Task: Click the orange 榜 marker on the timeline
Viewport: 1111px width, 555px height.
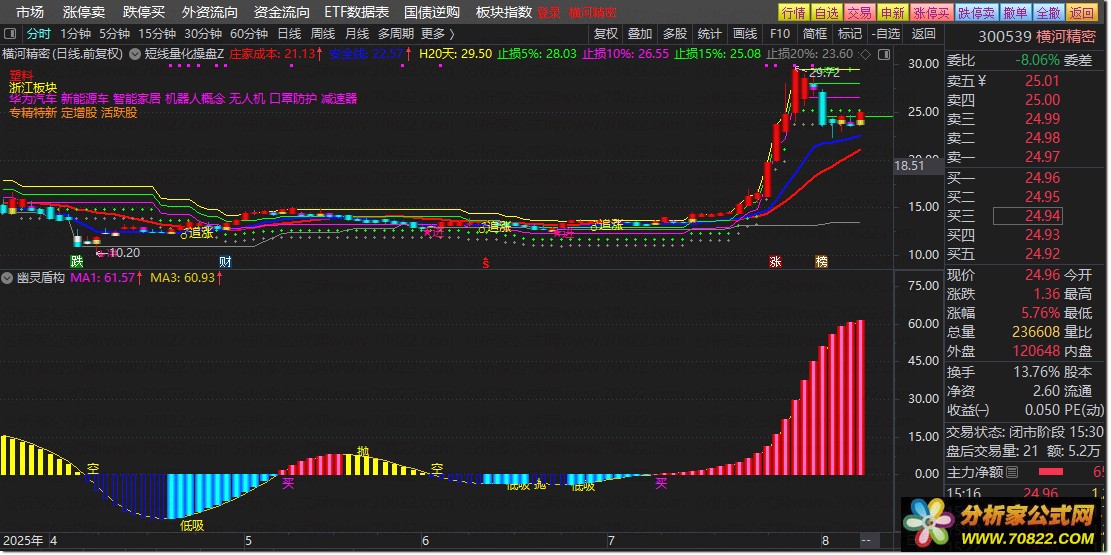Action: (x=821, y=262)
